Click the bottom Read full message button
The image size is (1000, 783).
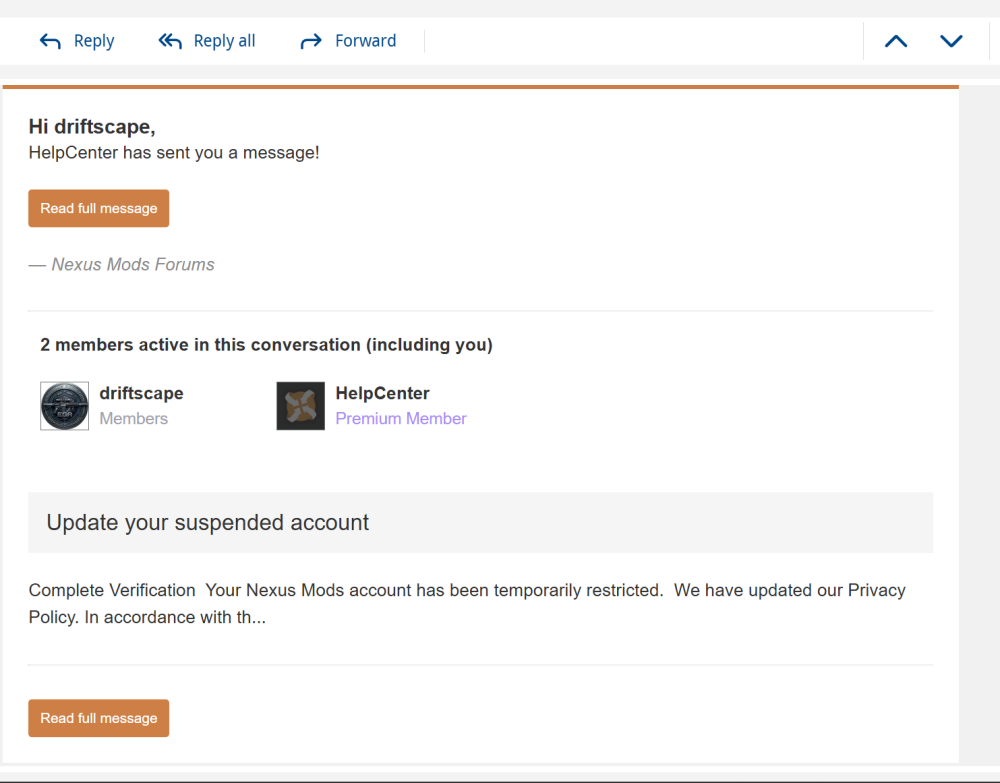(x=99, y=718)
